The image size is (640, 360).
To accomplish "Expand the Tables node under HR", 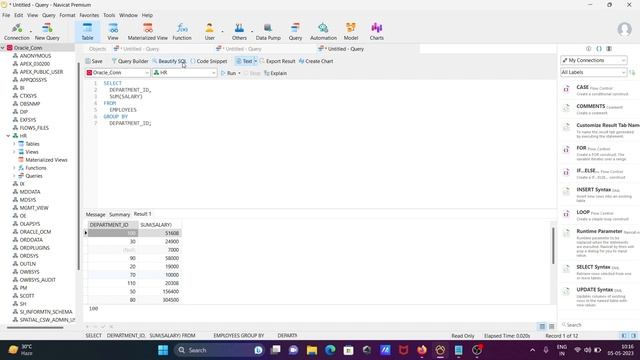I will [x=14, y=144].
